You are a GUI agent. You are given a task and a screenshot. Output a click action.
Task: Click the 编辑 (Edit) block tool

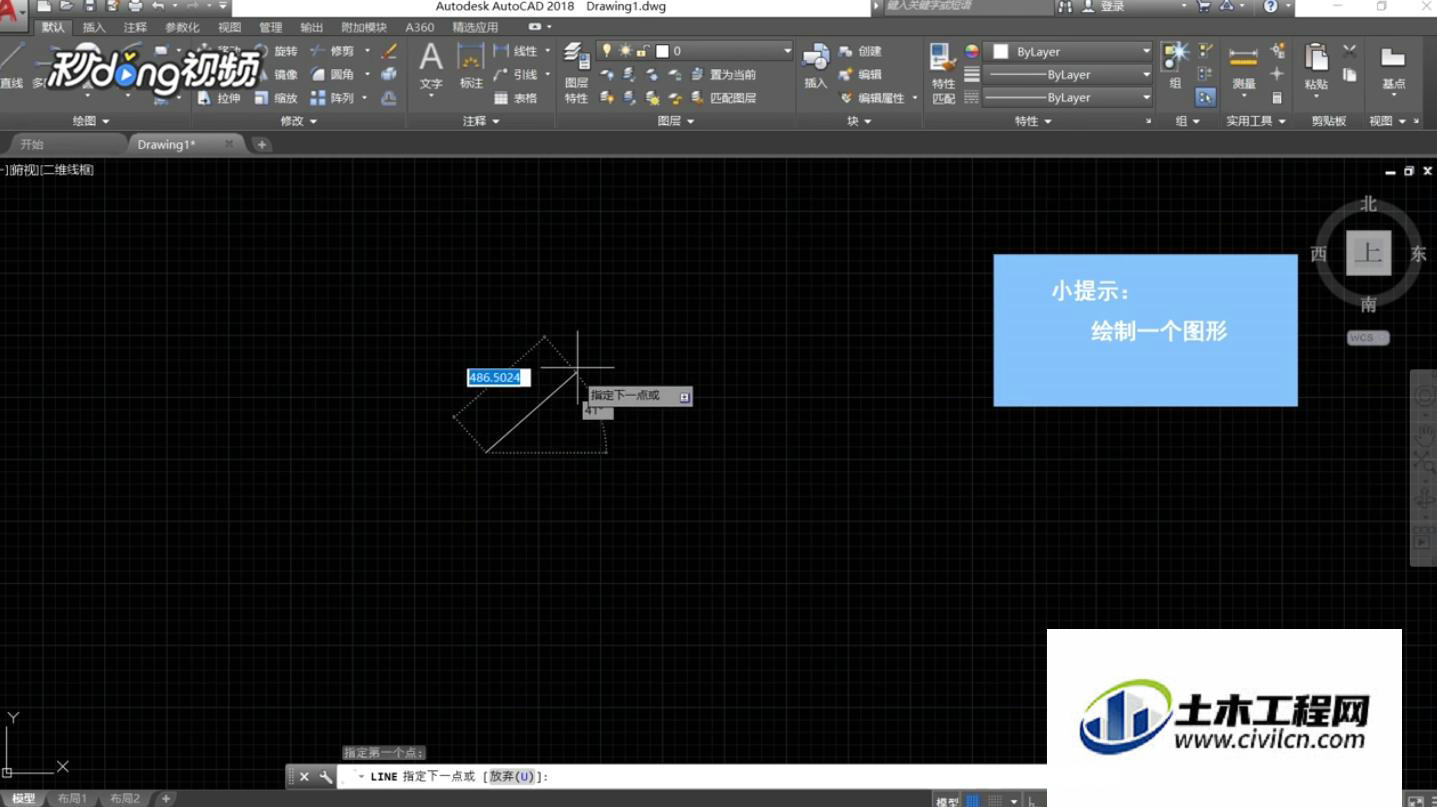point(861,74)
